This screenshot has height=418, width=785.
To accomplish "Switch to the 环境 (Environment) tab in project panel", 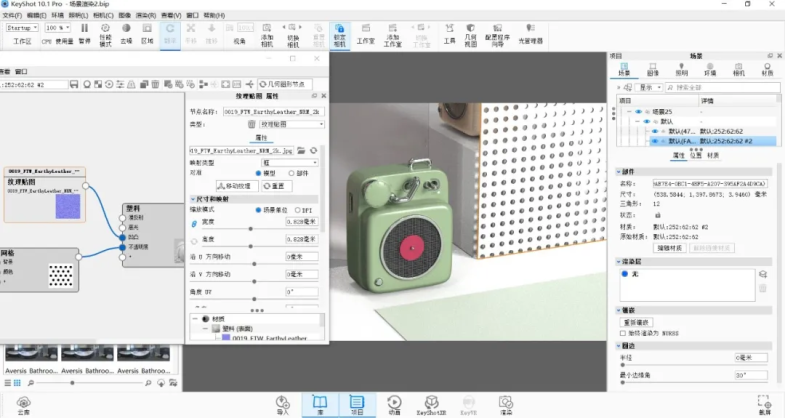I will (709, 72).
